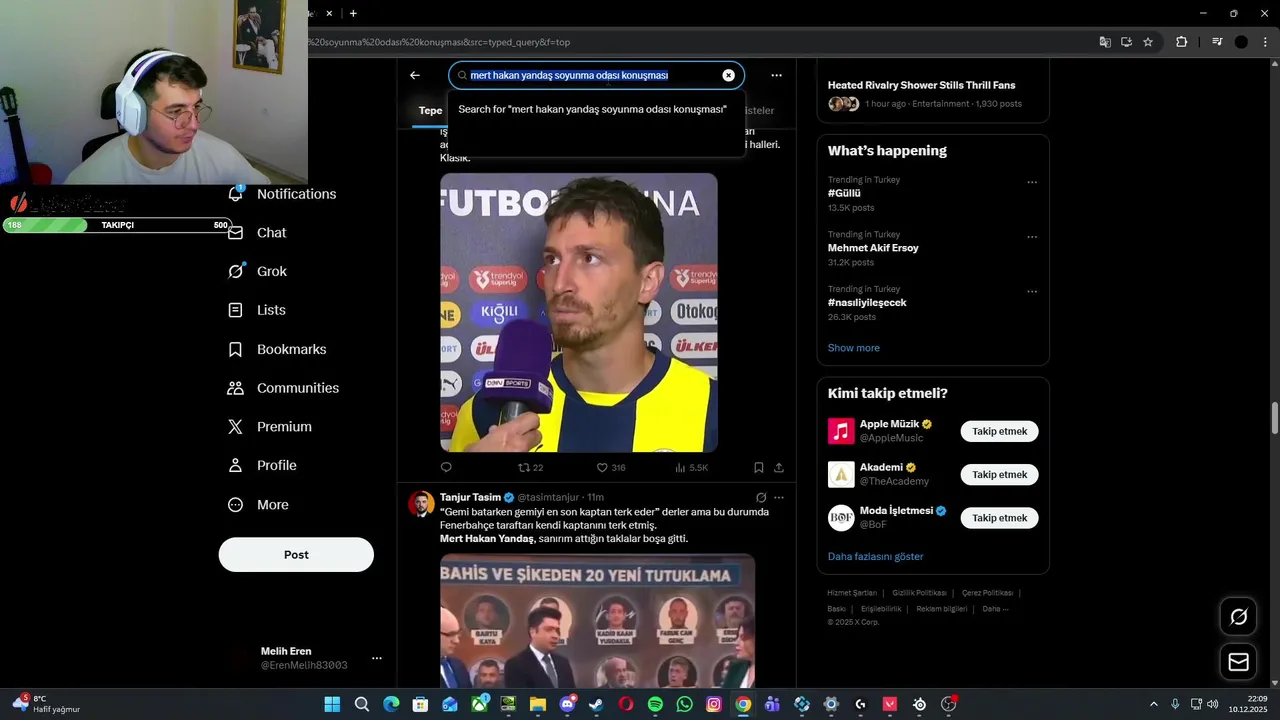Open Steam from the taskbar
This screenshot has height=720, width=1280.
pyautogui.click(x=597, y=704)
